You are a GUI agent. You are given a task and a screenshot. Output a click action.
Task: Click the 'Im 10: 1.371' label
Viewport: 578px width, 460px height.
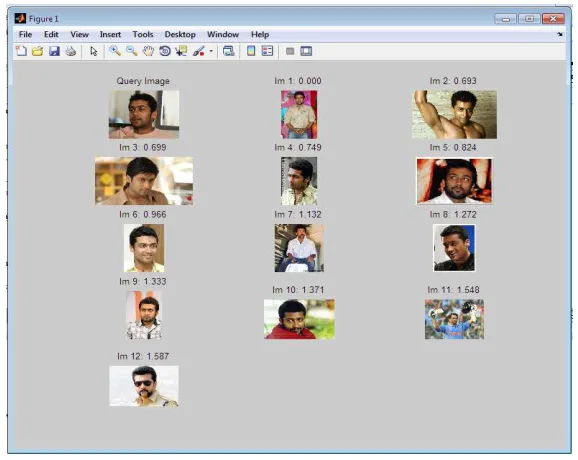pyautogui.click(x=298, y=290)
